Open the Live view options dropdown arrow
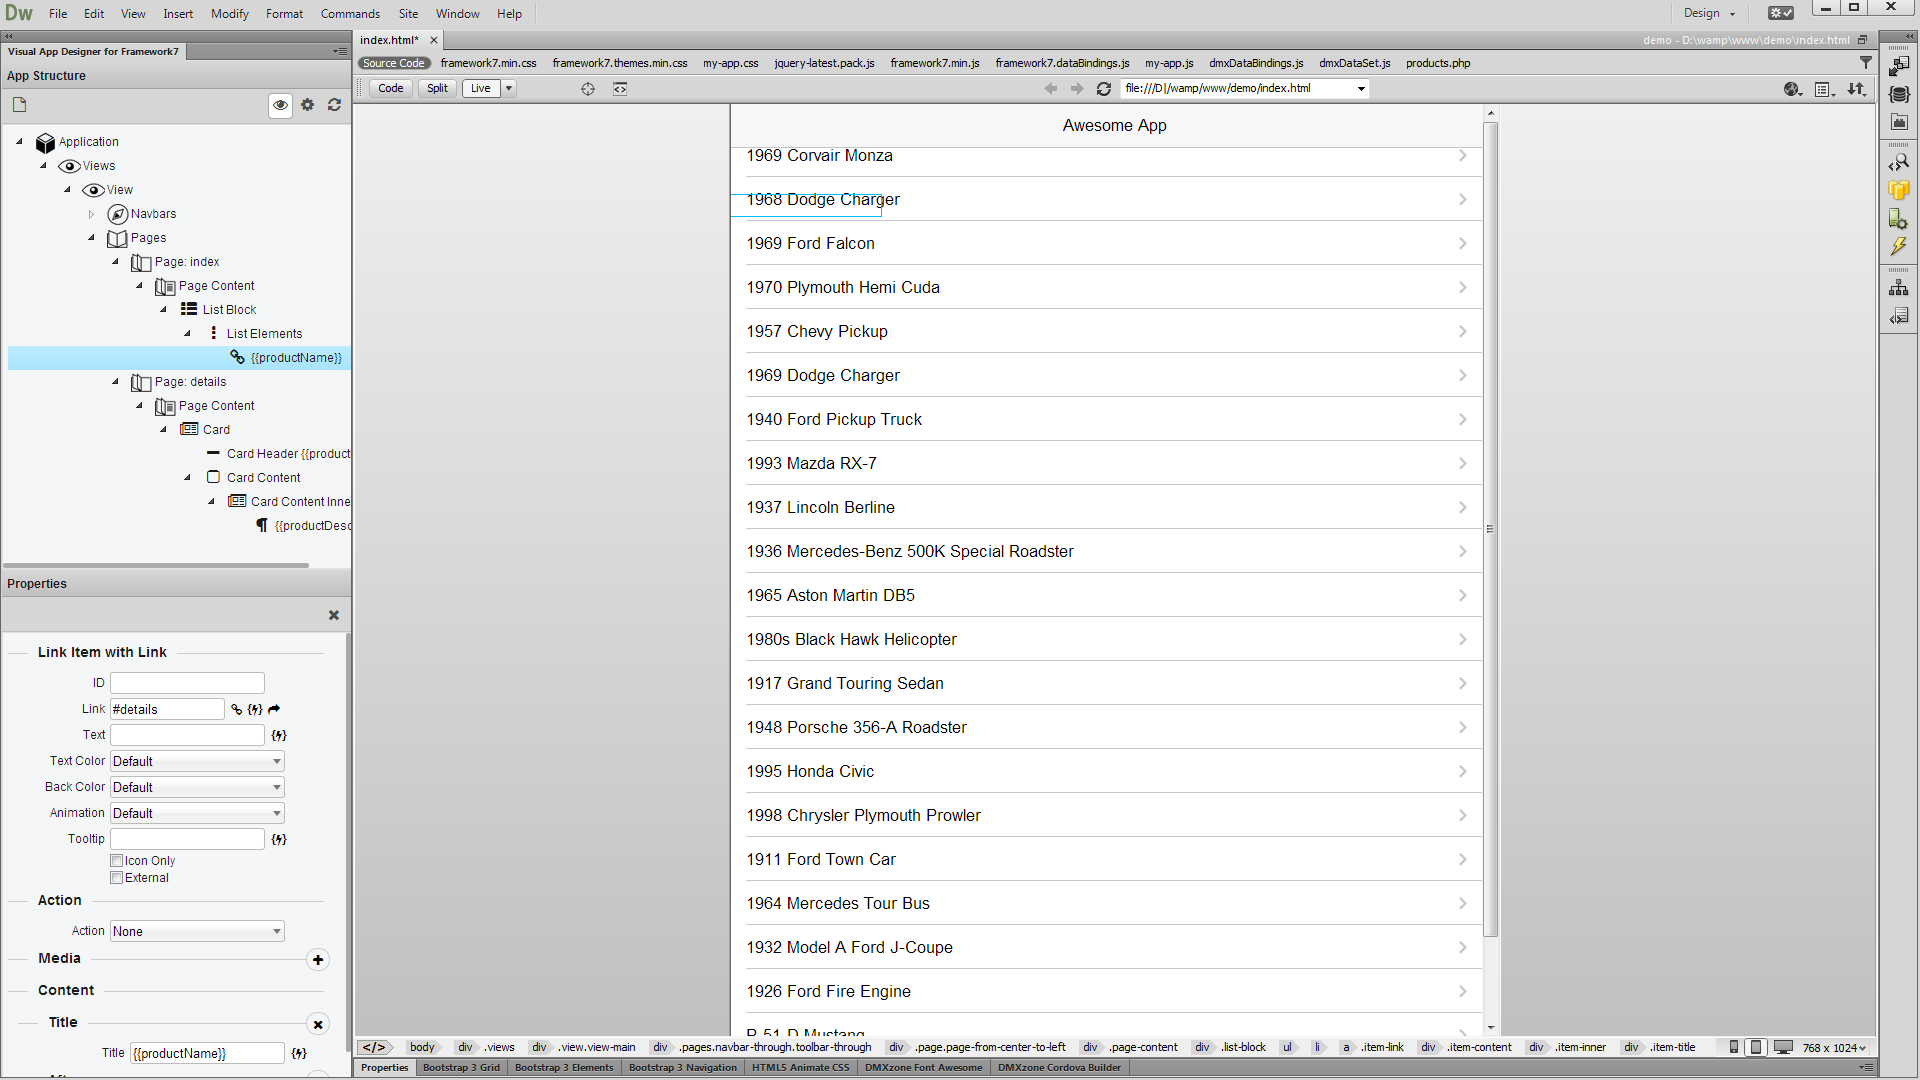The width and height of the screenshot is (1920, 1080). pos(509,89)
